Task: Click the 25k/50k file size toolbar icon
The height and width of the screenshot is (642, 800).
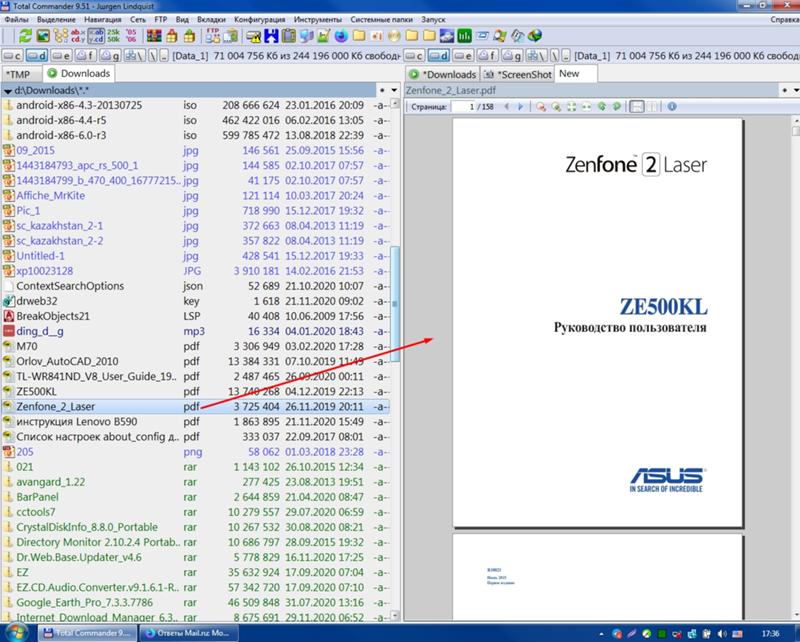Action: pos(113,36)
